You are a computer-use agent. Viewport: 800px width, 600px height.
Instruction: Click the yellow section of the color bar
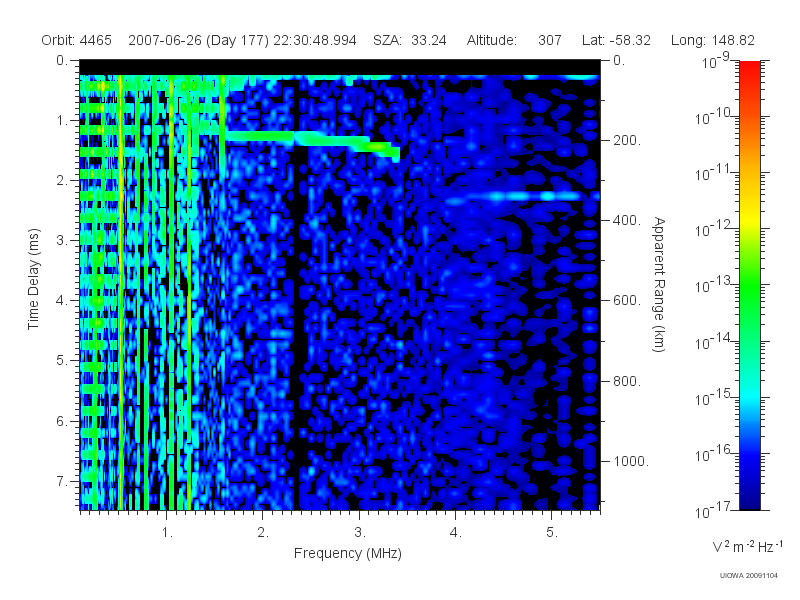click(x=750, y=217)
